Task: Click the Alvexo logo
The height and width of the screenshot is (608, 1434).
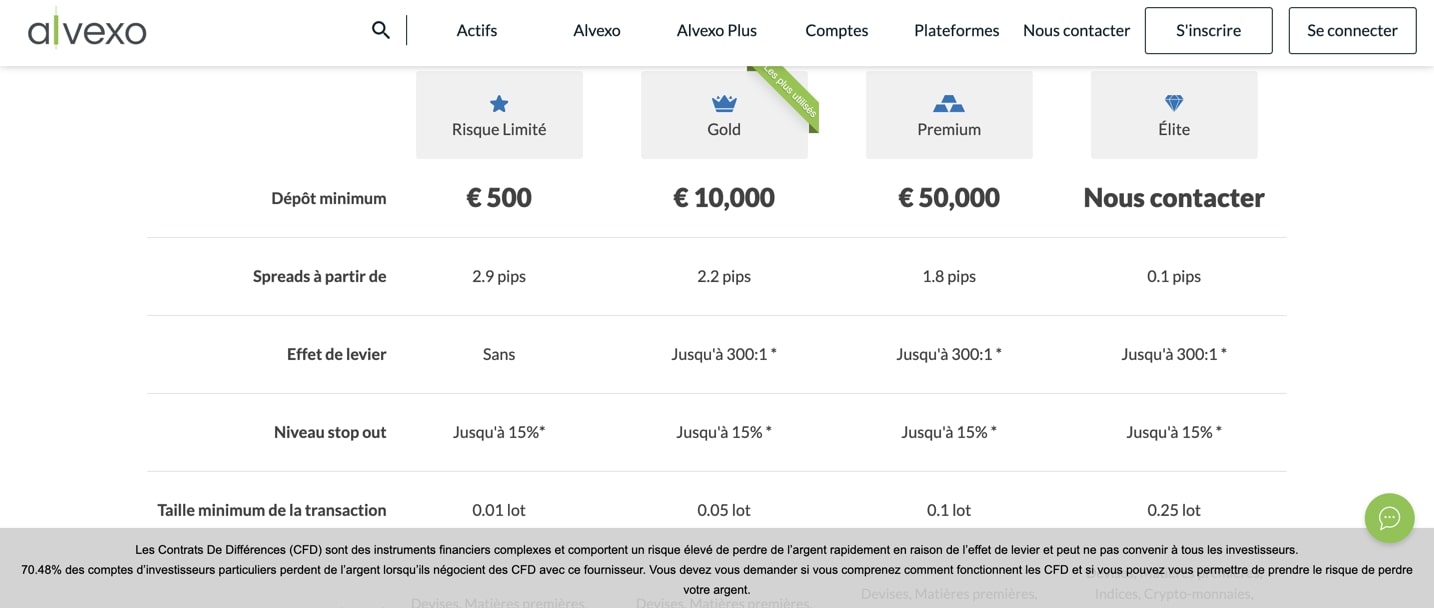Action: [x=86, y=29]
